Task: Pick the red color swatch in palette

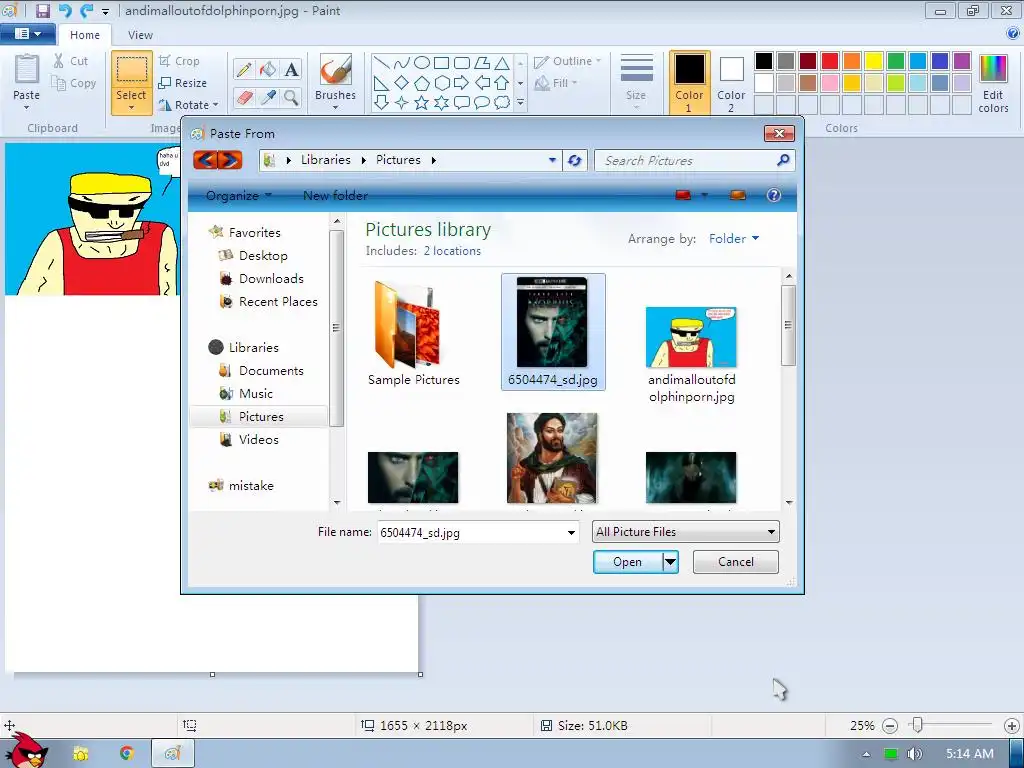Action: coord(830,61)
